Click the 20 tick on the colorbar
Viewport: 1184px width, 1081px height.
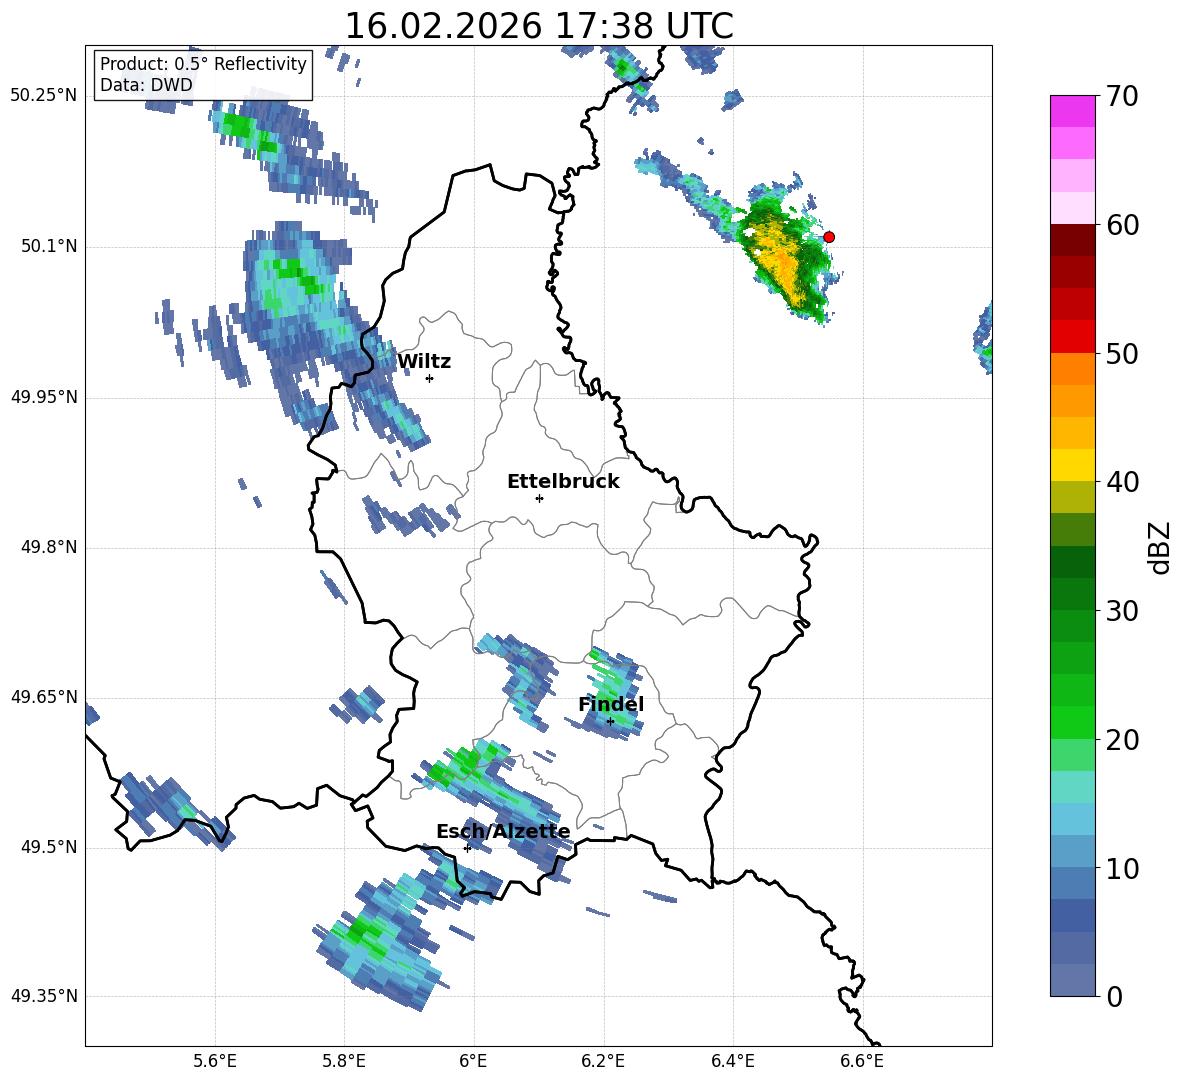click(1122, 740)
